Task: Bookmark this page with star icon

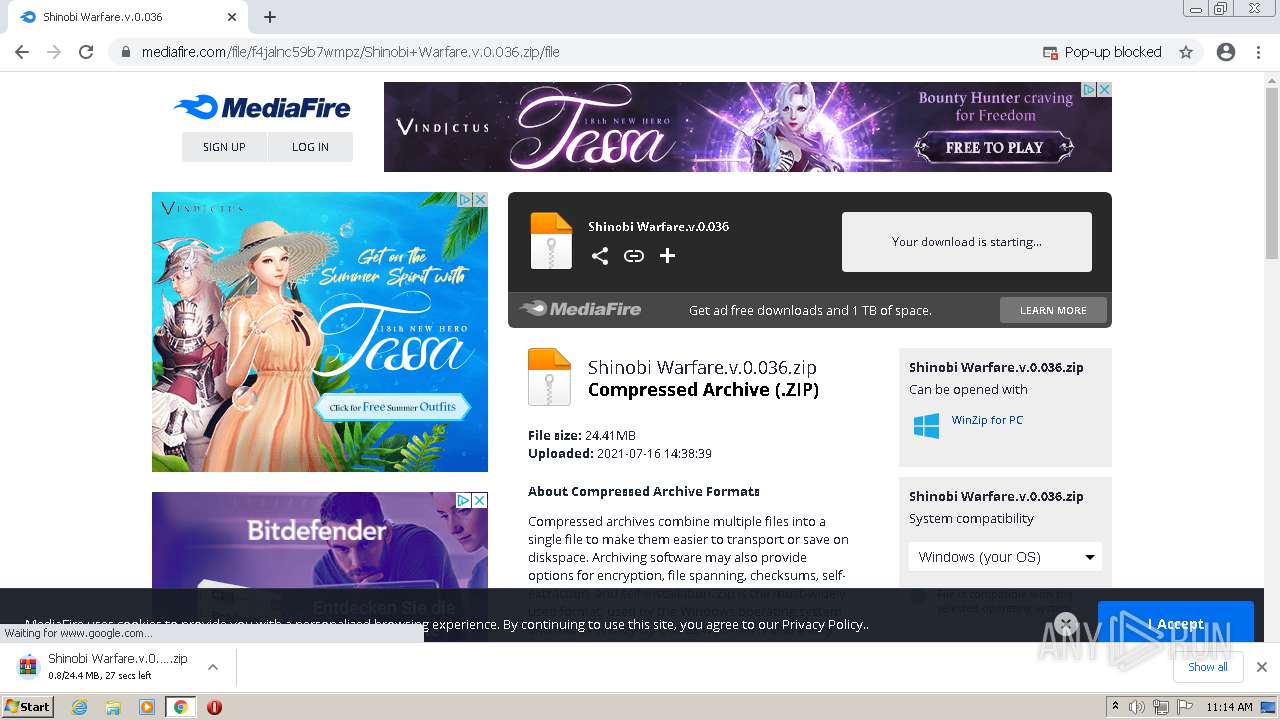Action: 1186,52
